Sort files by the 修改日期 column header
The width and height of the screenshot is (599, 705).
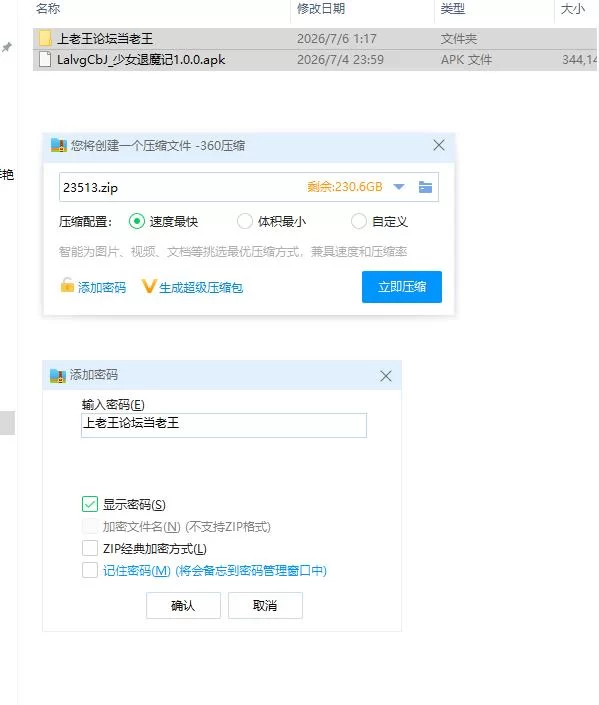[x=321, y=9]
